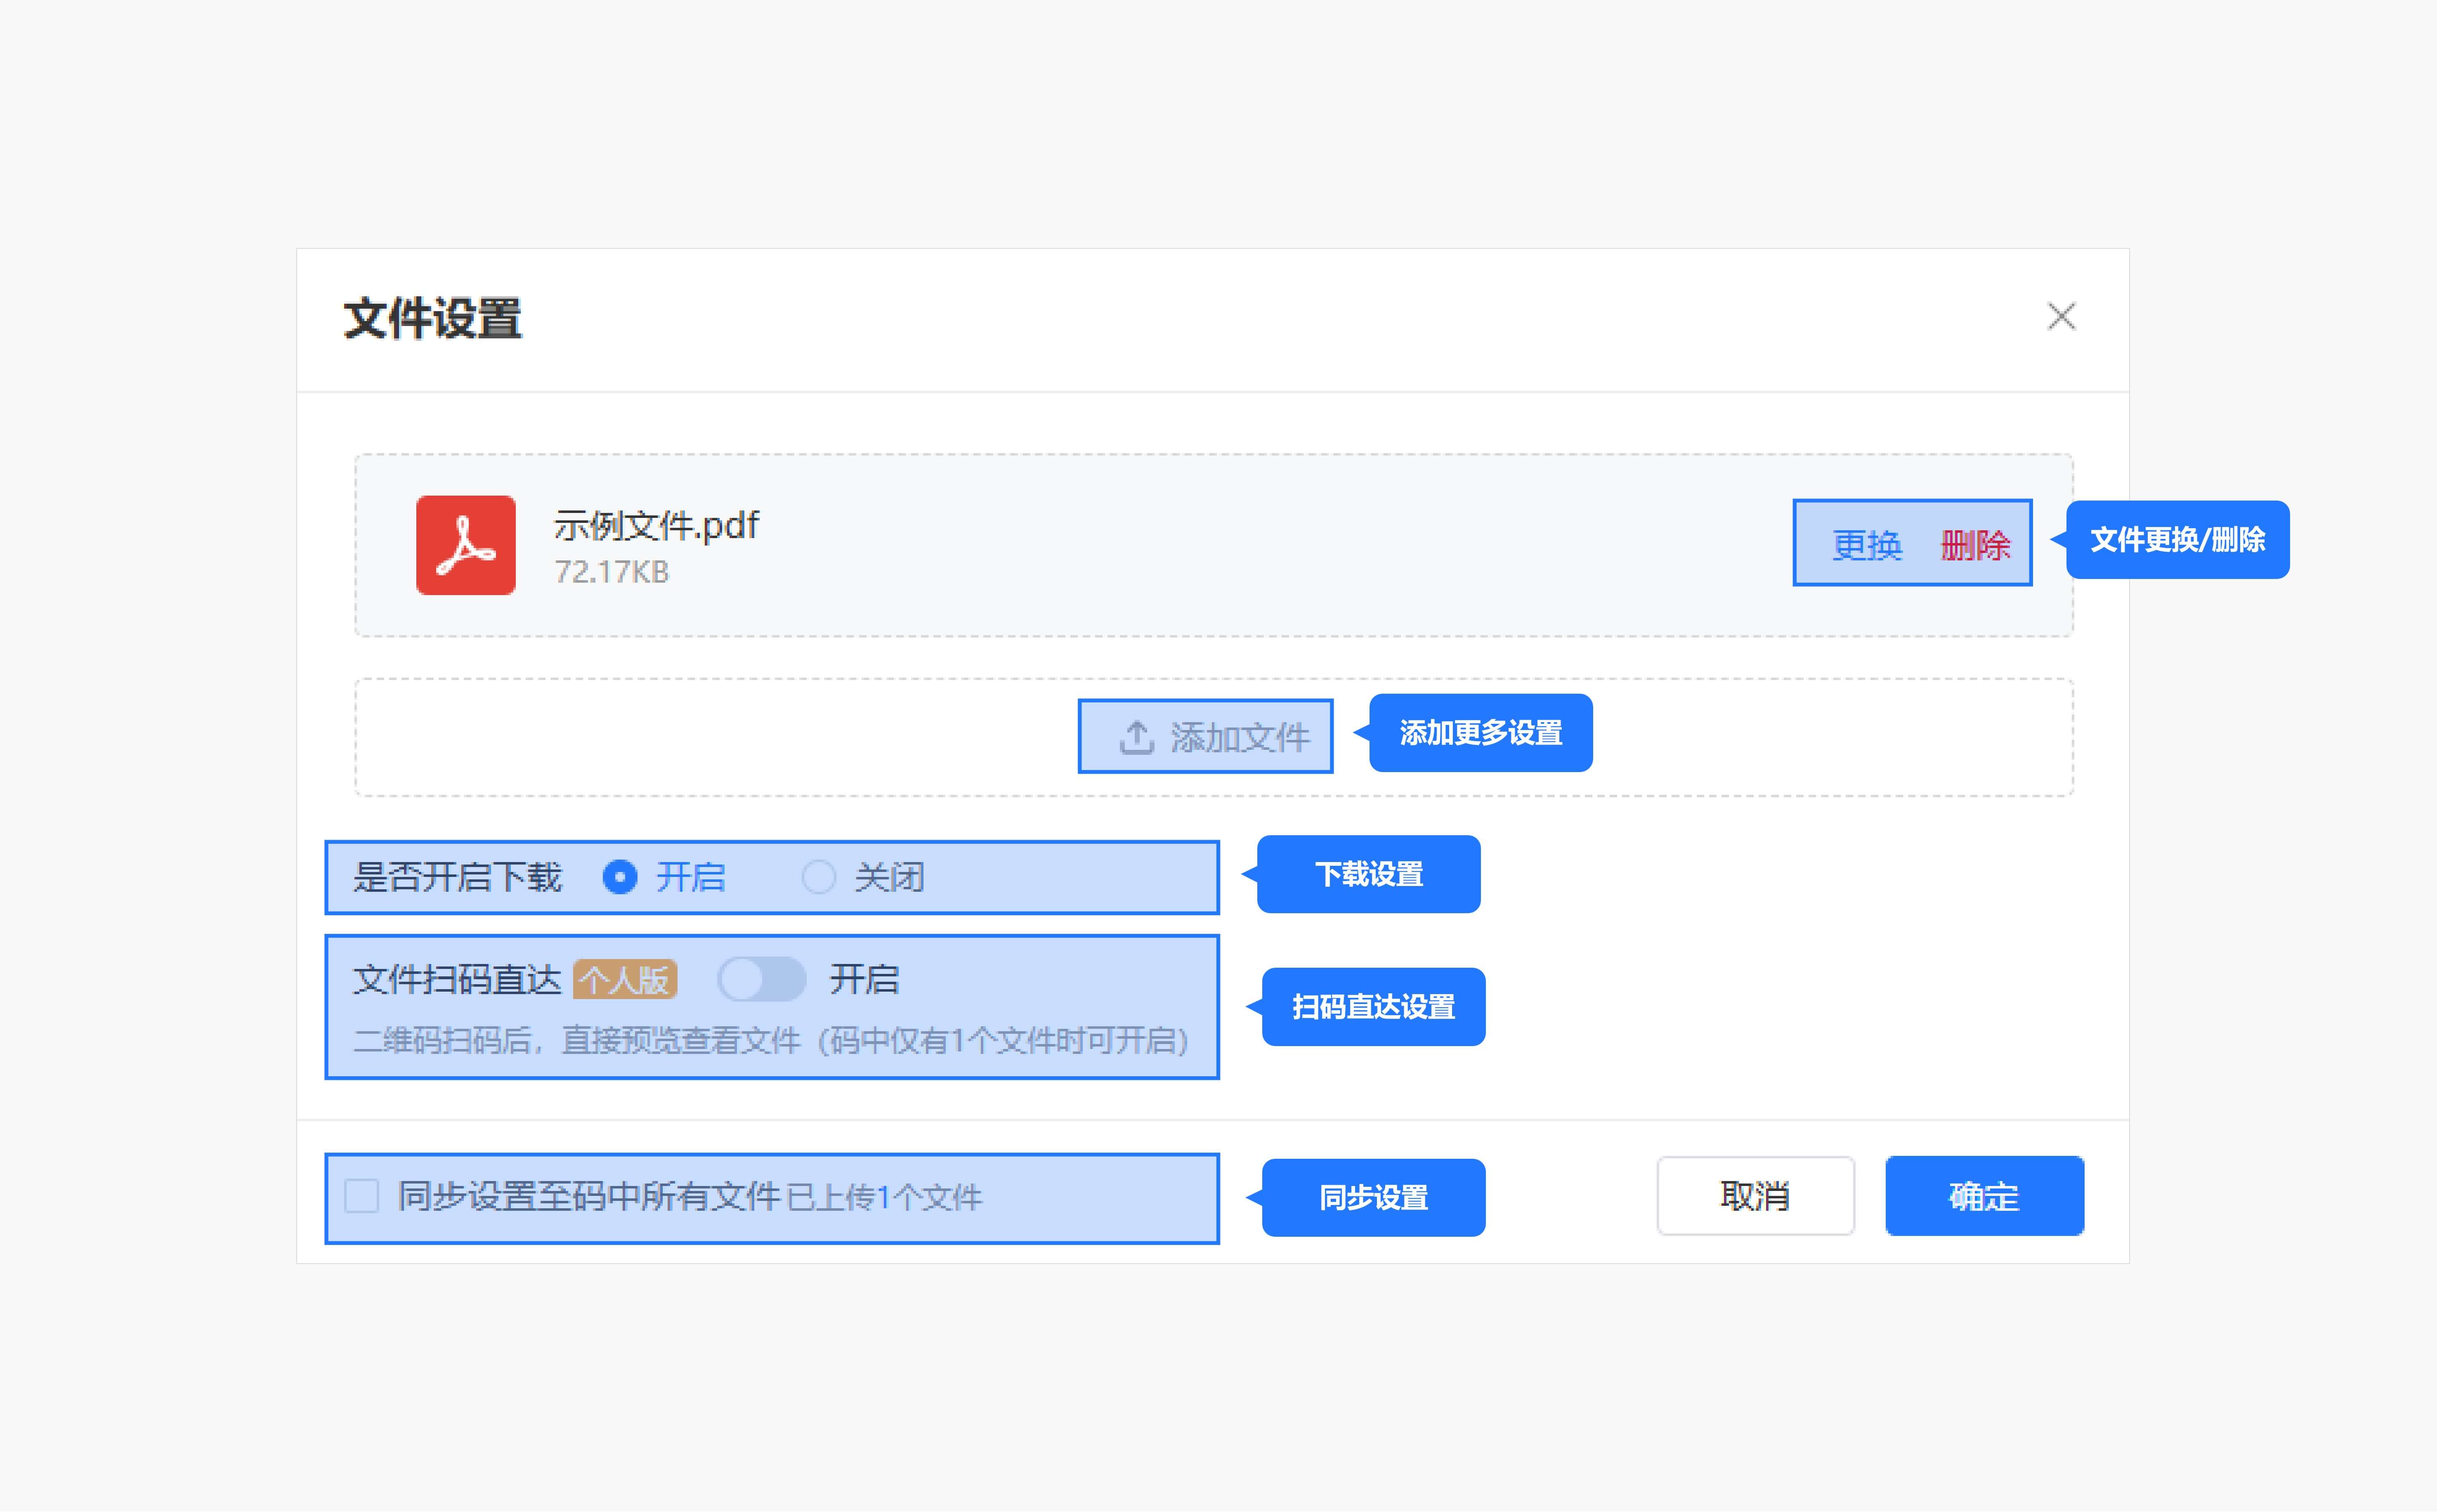The image size is (2437, 1512).
Task: Click the 示例文件.pdf file name
Action: click(x=657, y=525)
